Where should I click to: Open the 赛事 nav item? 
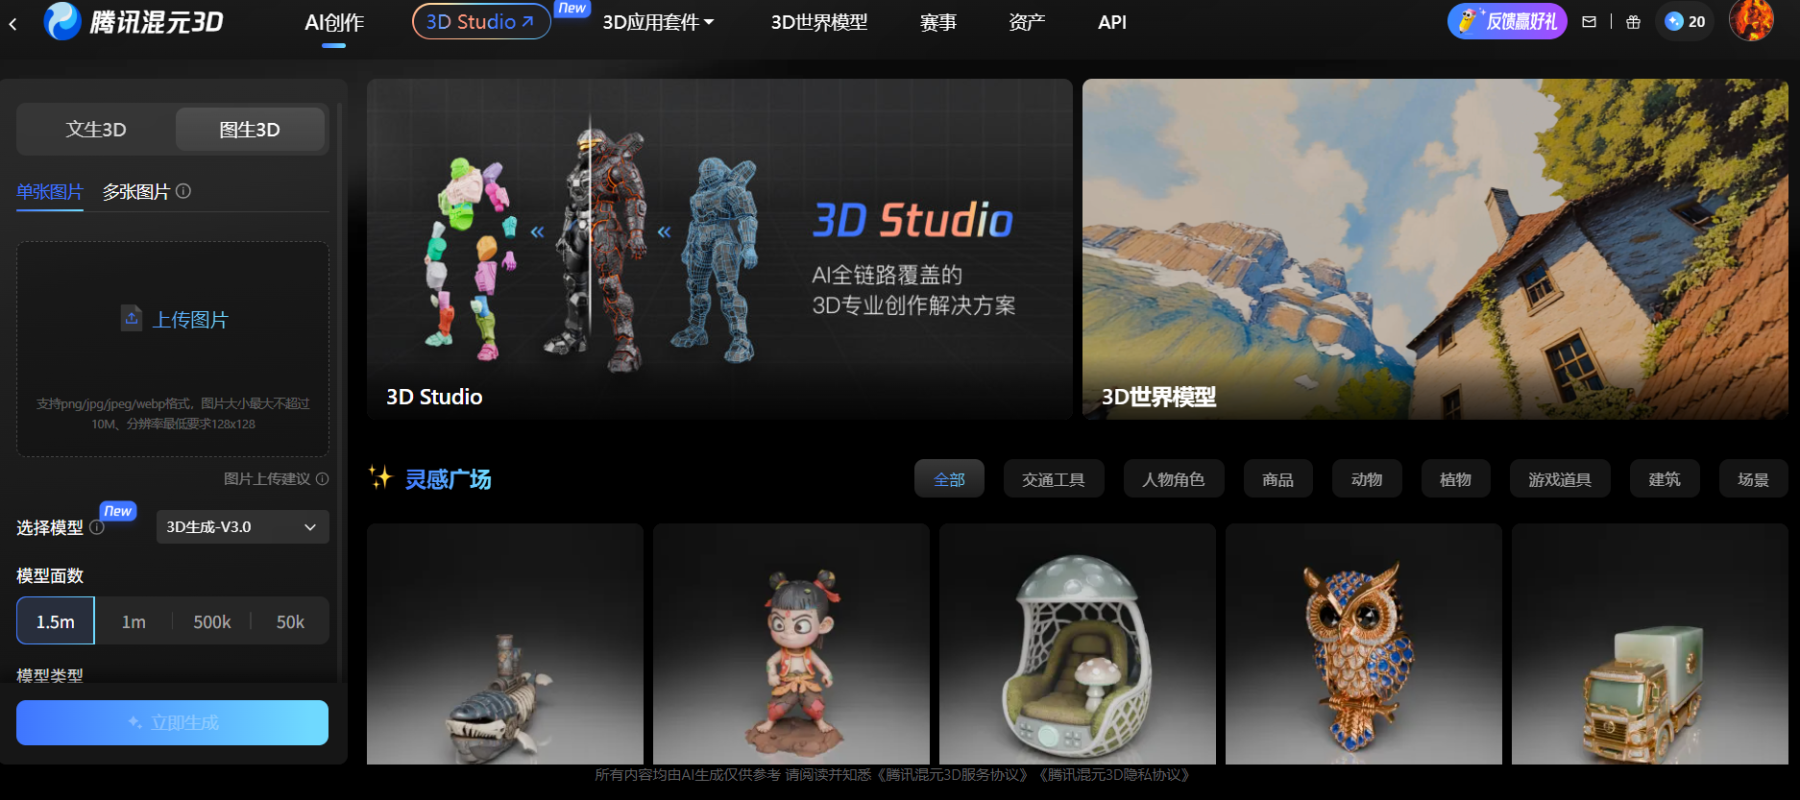click(938, 22)
